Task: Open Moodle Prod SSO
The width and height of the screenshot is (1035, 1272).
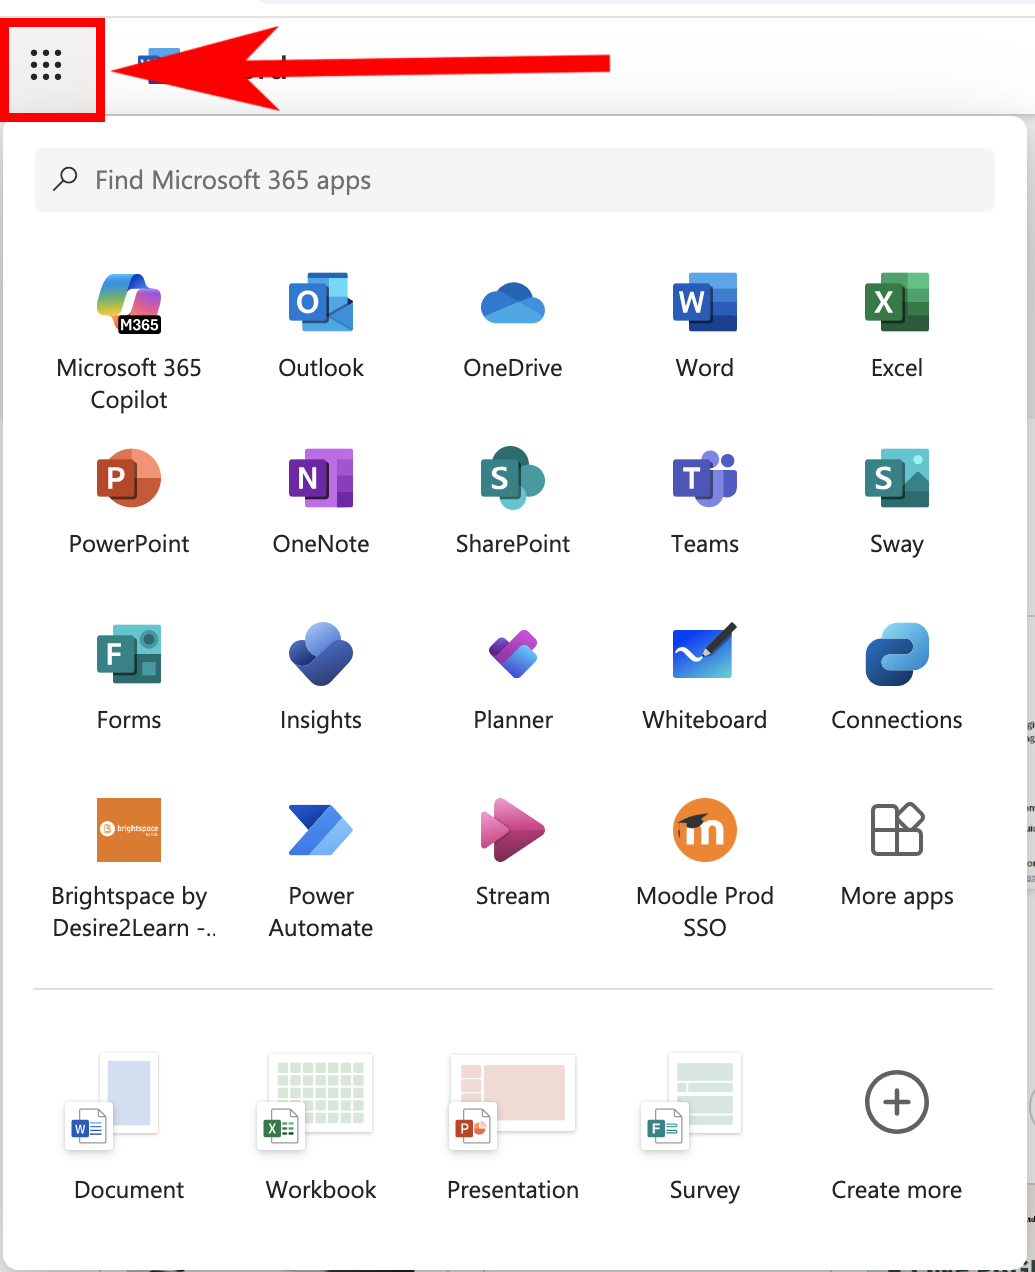Action: coord(705,870)
